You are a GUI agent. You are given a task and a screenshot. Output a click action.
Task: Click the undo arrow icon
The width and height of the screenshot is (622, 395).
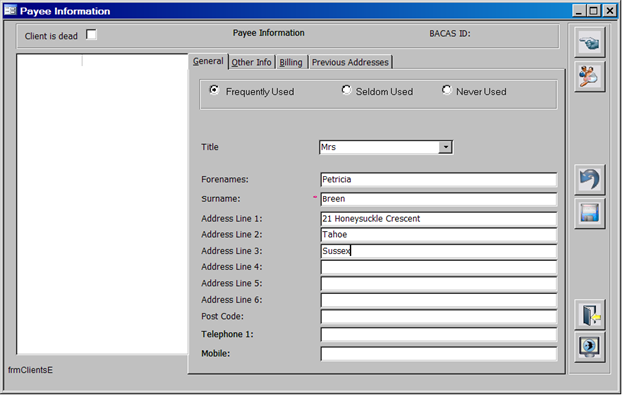pos(589,179)
